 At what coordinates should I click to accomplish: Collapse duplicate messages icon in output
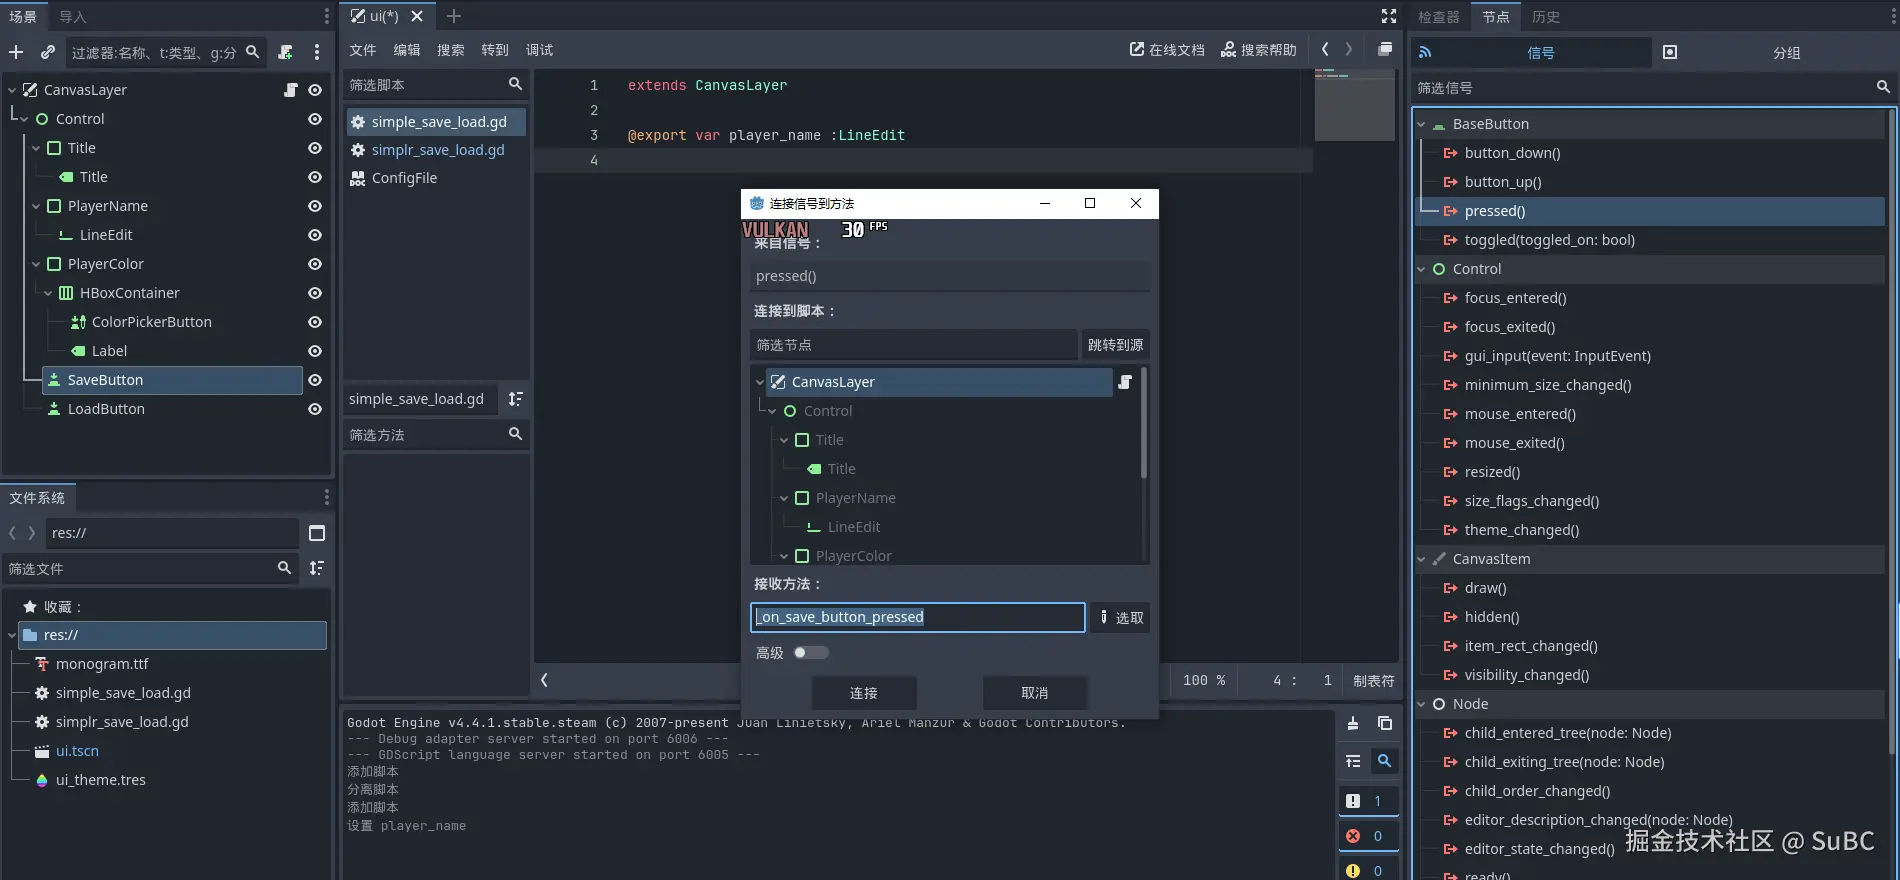point(1353,761)
